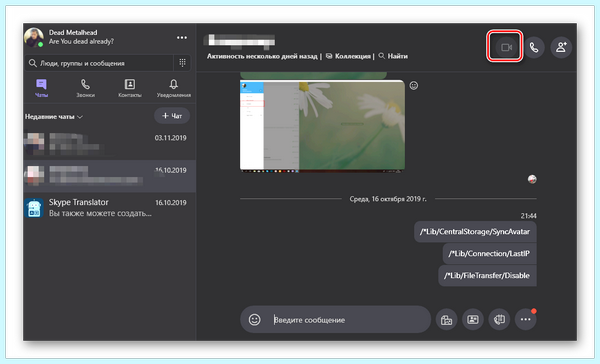Expand the Недавние чаты dropdown

tap(54, 117)
